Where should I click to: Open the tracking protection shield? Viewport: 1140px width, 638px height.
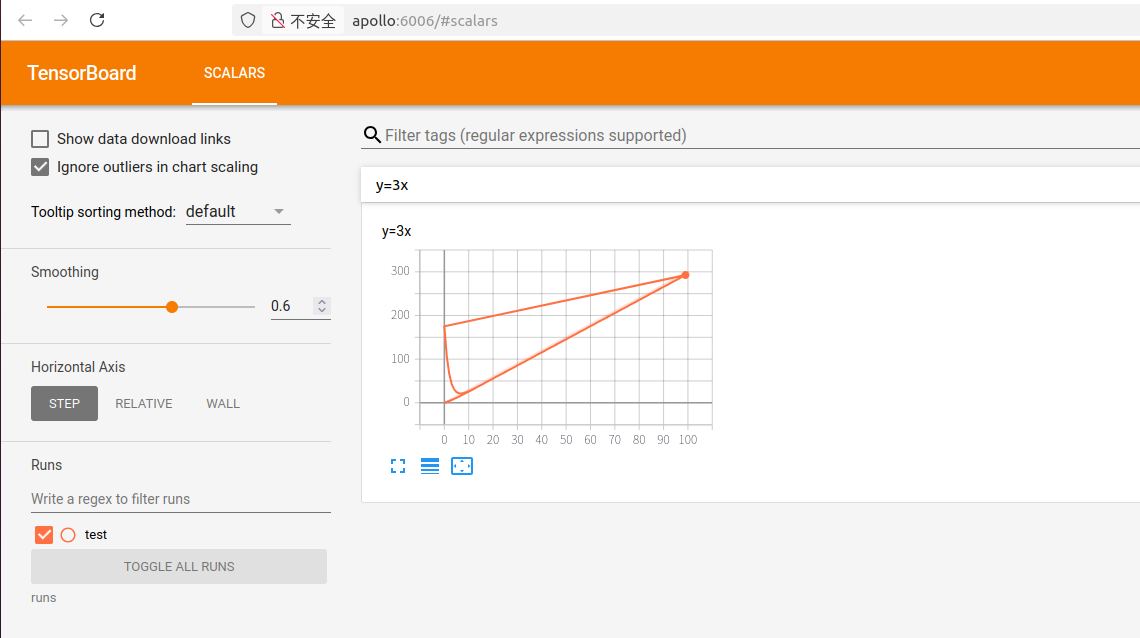pos(248,20)
